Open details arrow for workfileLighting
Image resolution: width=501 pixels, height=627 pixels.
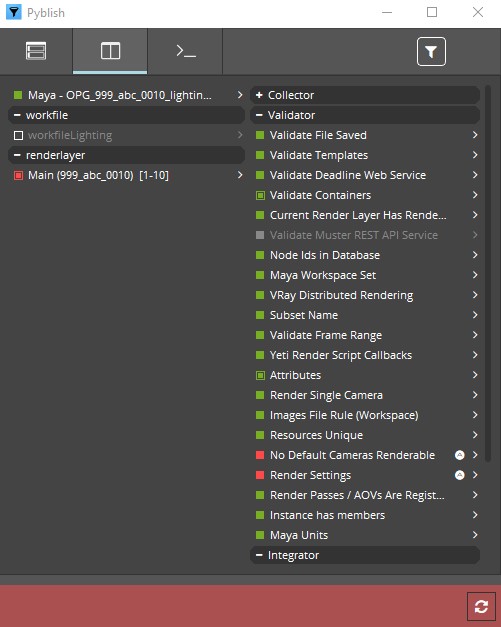[x=240, y=135]
